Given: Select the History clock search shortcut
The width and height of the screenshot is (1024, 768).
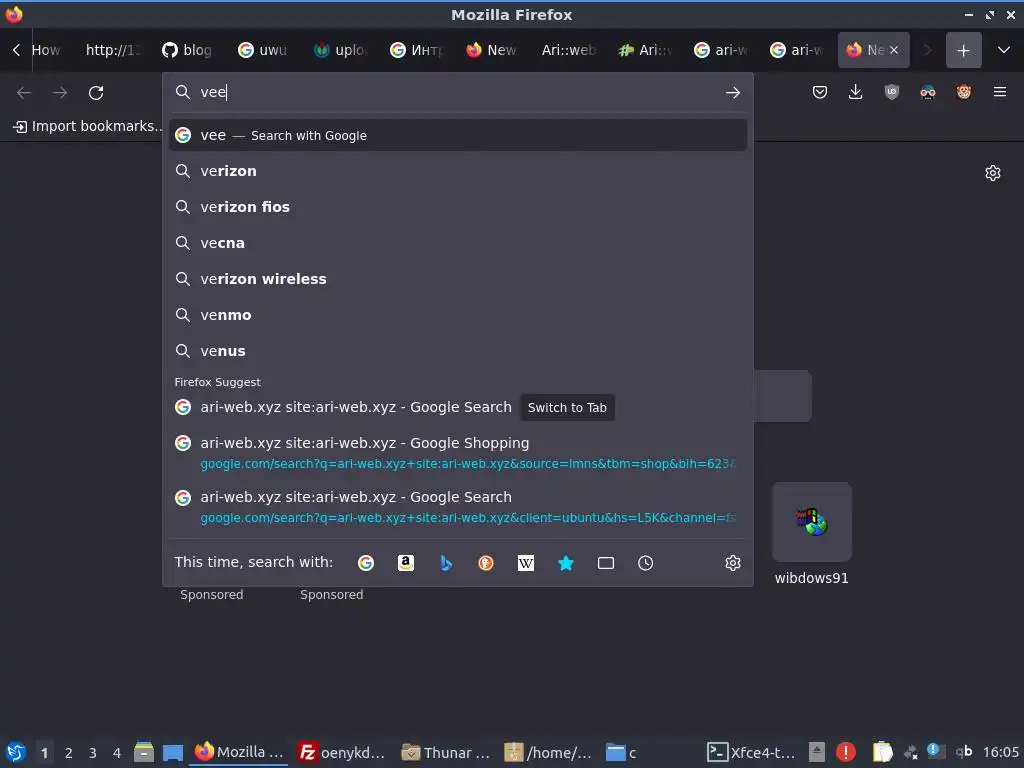Looking at the screenshot, I should (x=645, y=563).
